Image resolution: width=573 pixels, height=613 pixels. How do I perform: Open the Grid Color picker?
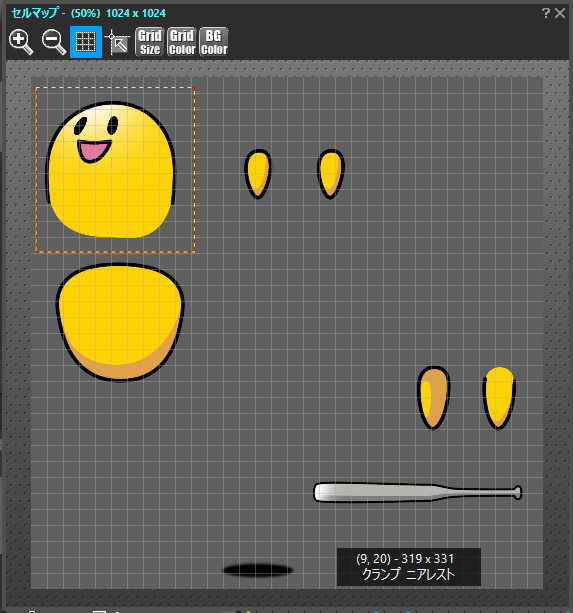tap(182, 42)
